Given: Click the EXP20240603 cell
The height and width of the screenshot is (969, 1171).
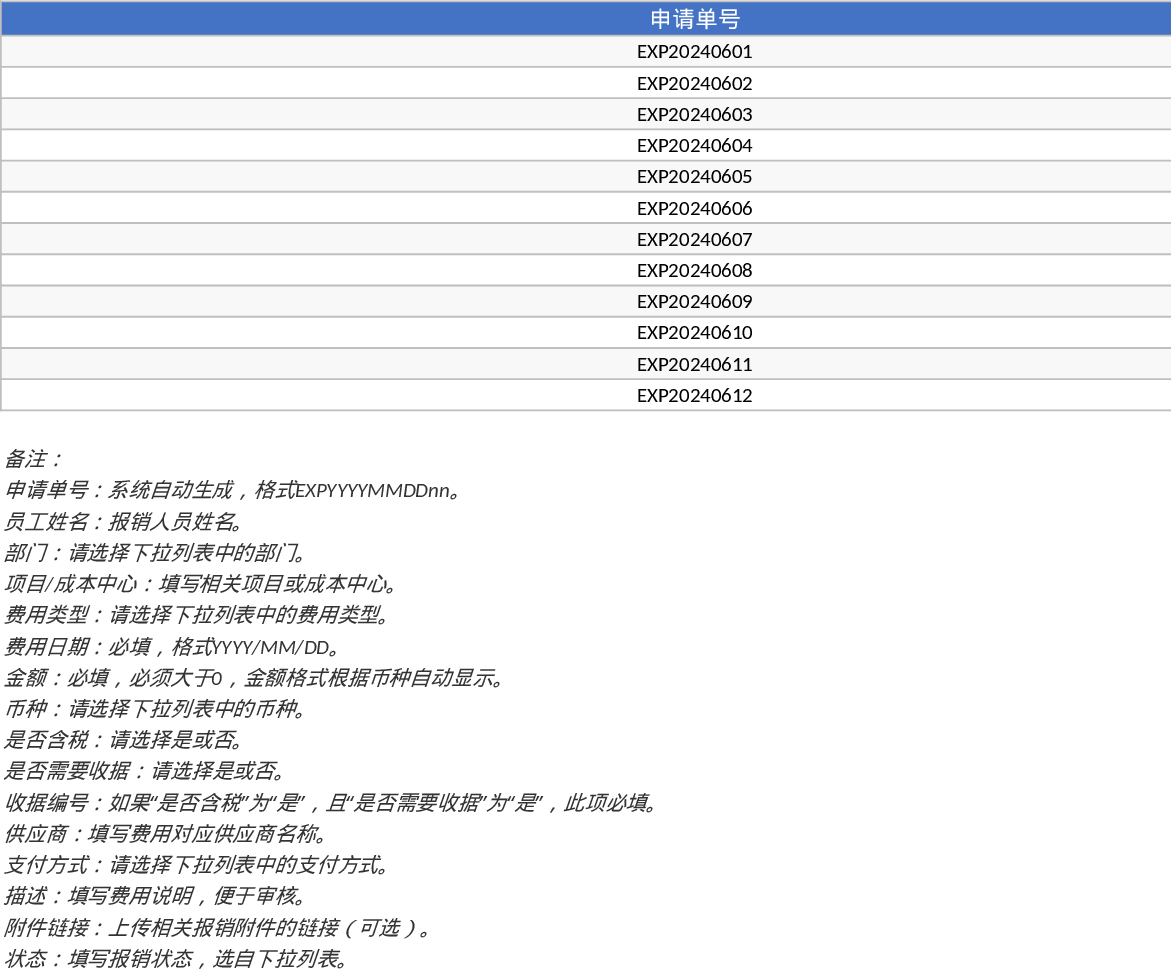Looking at the screenshot, I should [x=694, y=114].
